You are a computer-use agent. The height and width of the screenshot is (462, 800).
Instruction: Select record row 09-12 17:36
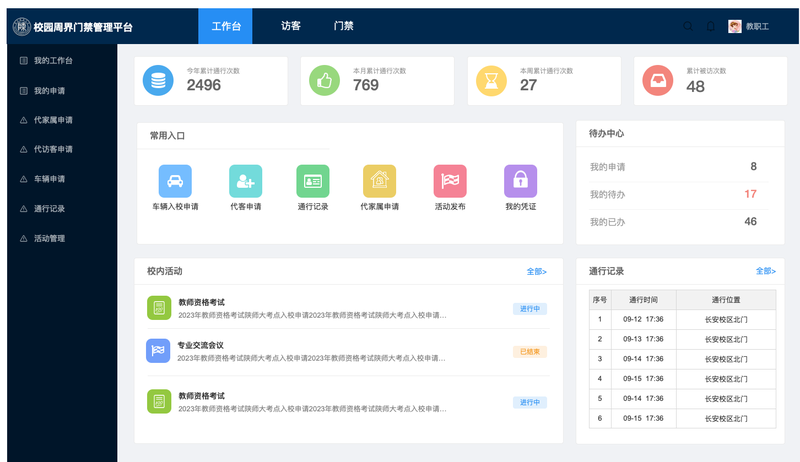[x=683, y=320]
